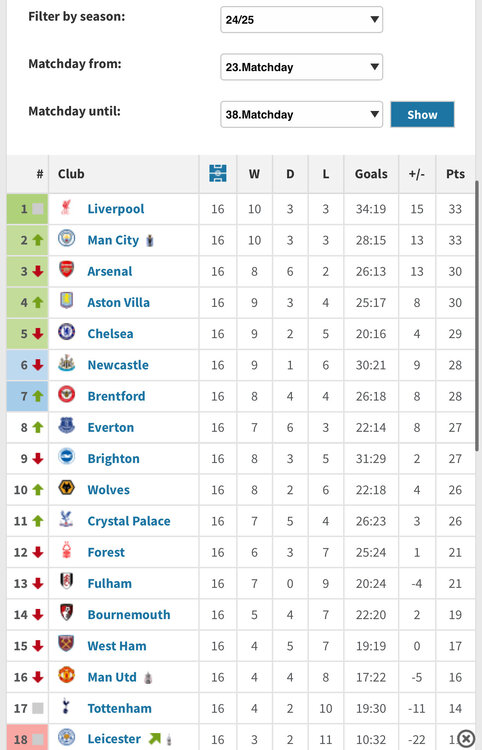Image resolution: width=482 pixels, height=750 pixels.
Task: Click the Arsenal crest icon
Action: (66, 269)
